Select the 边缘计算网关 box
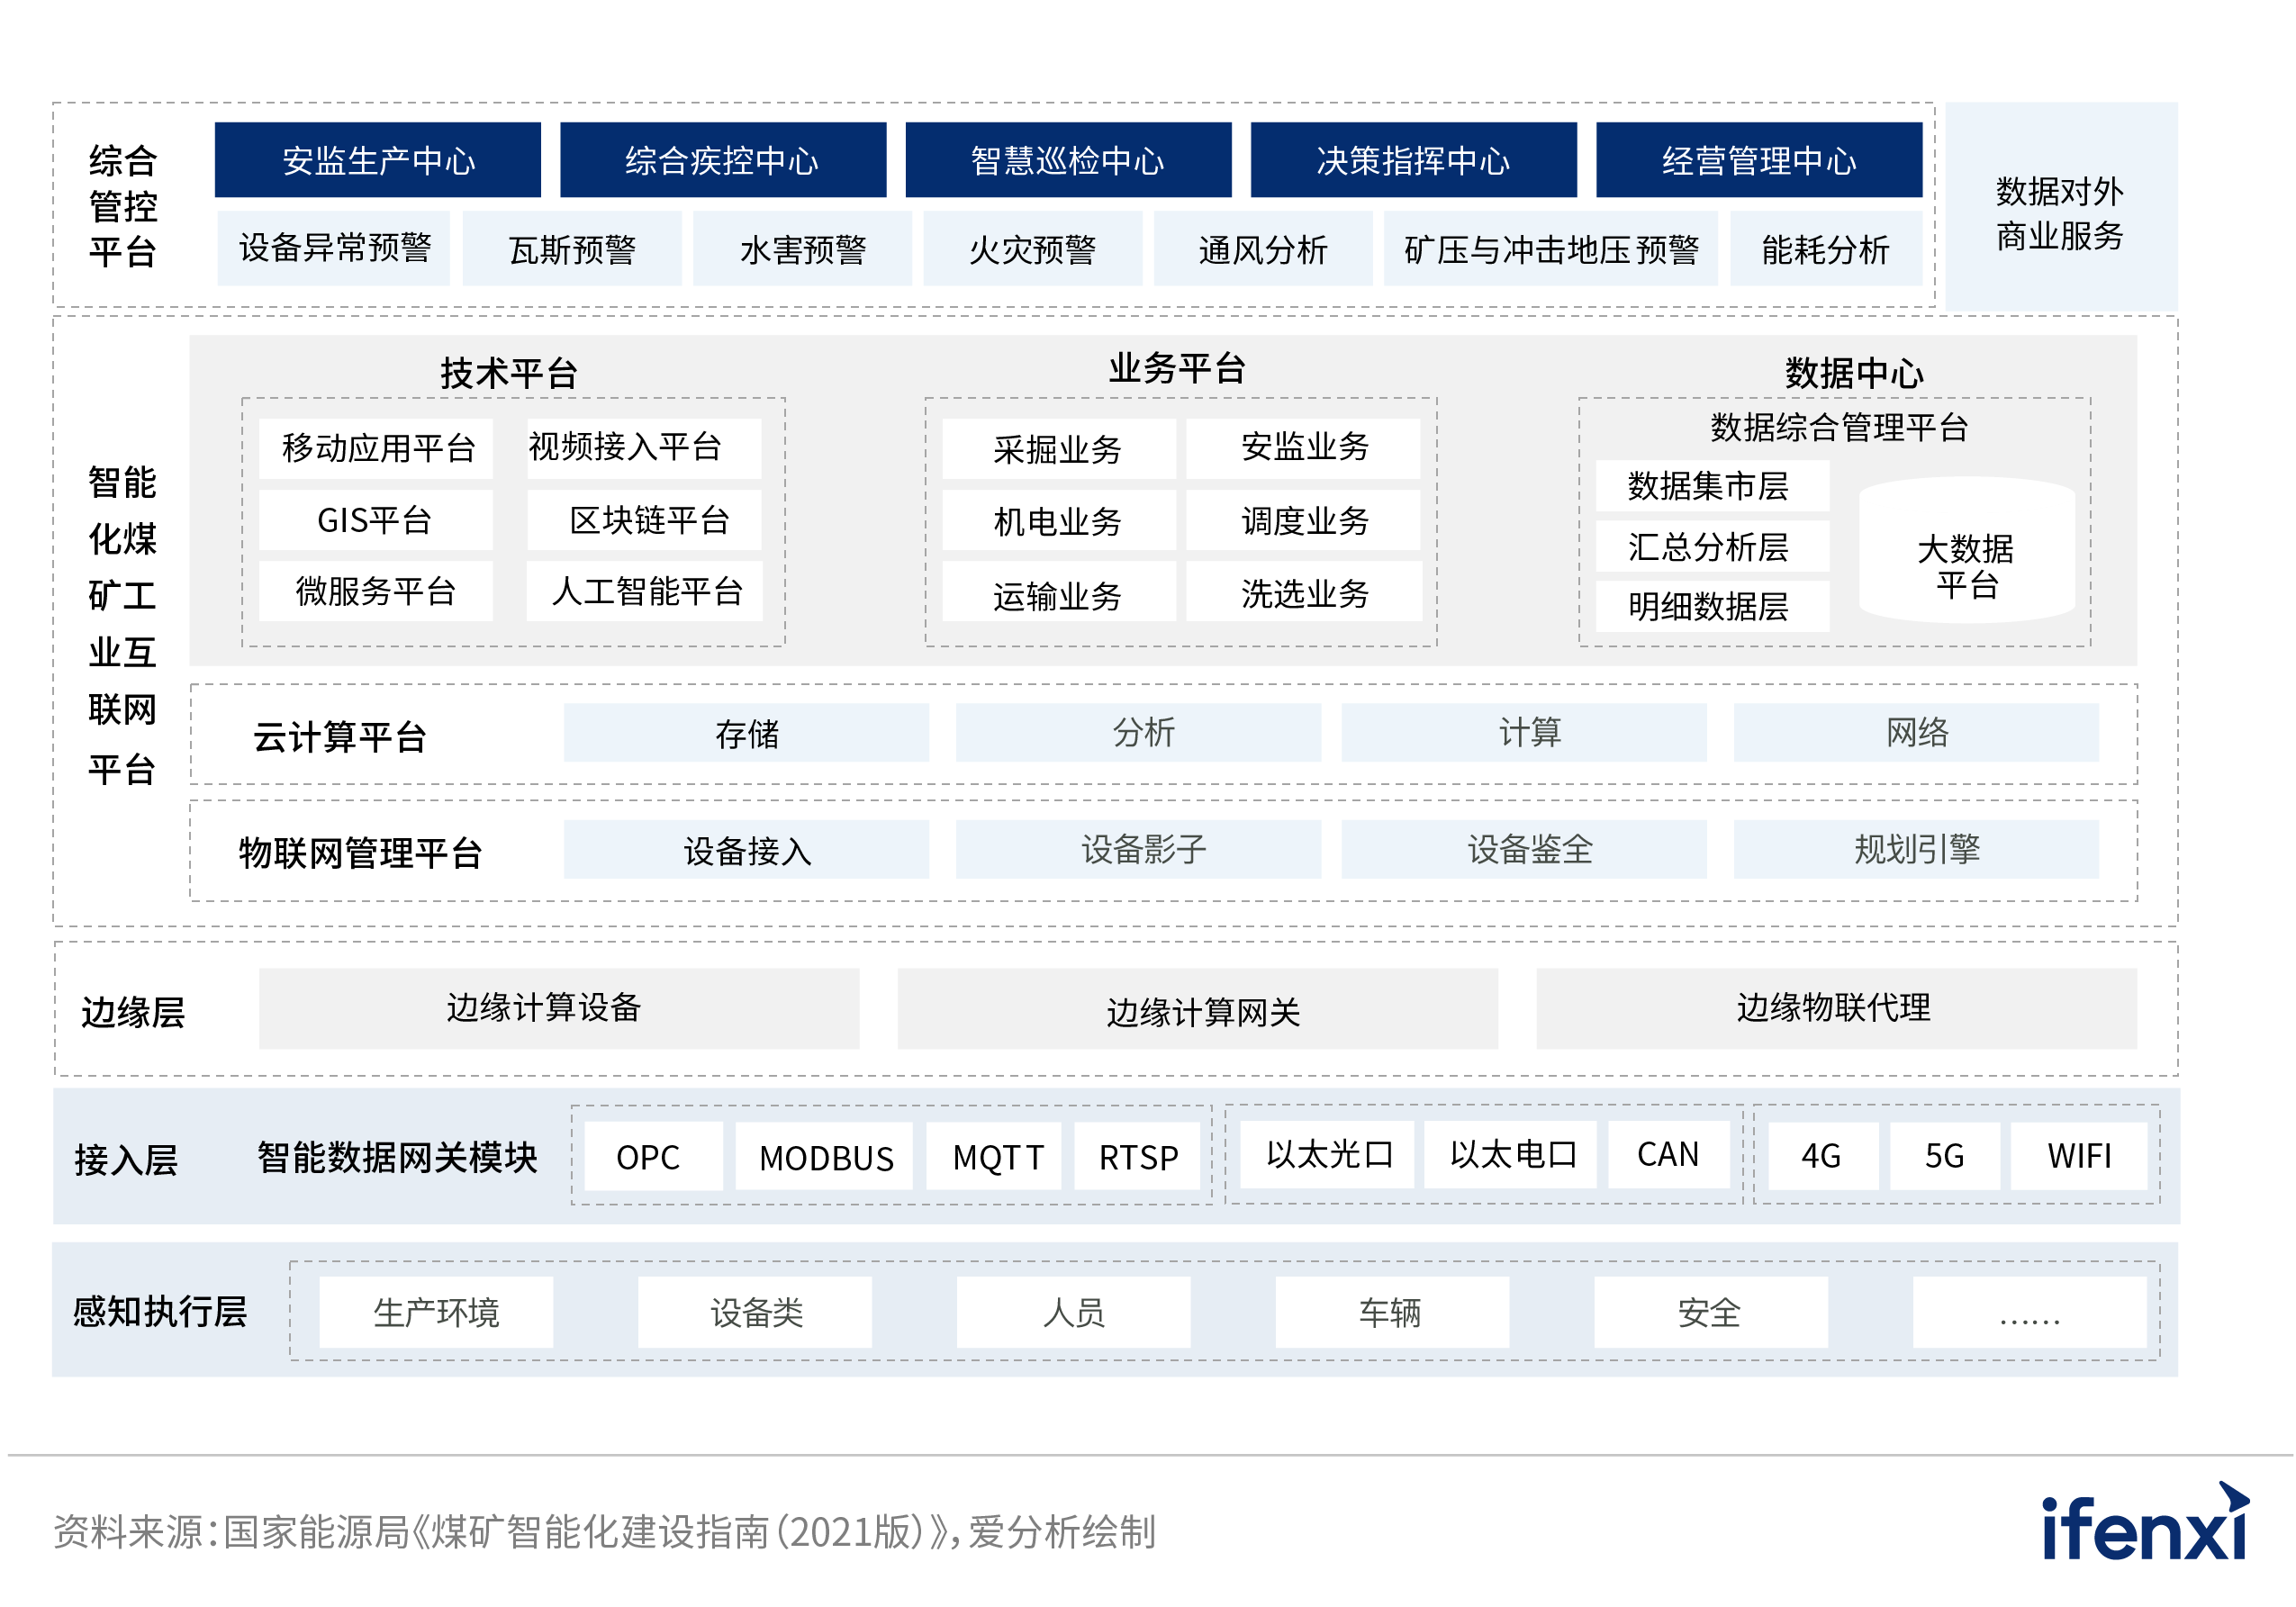This screenshot has width=2296, height=1607. click(x=1198, y=1010)
